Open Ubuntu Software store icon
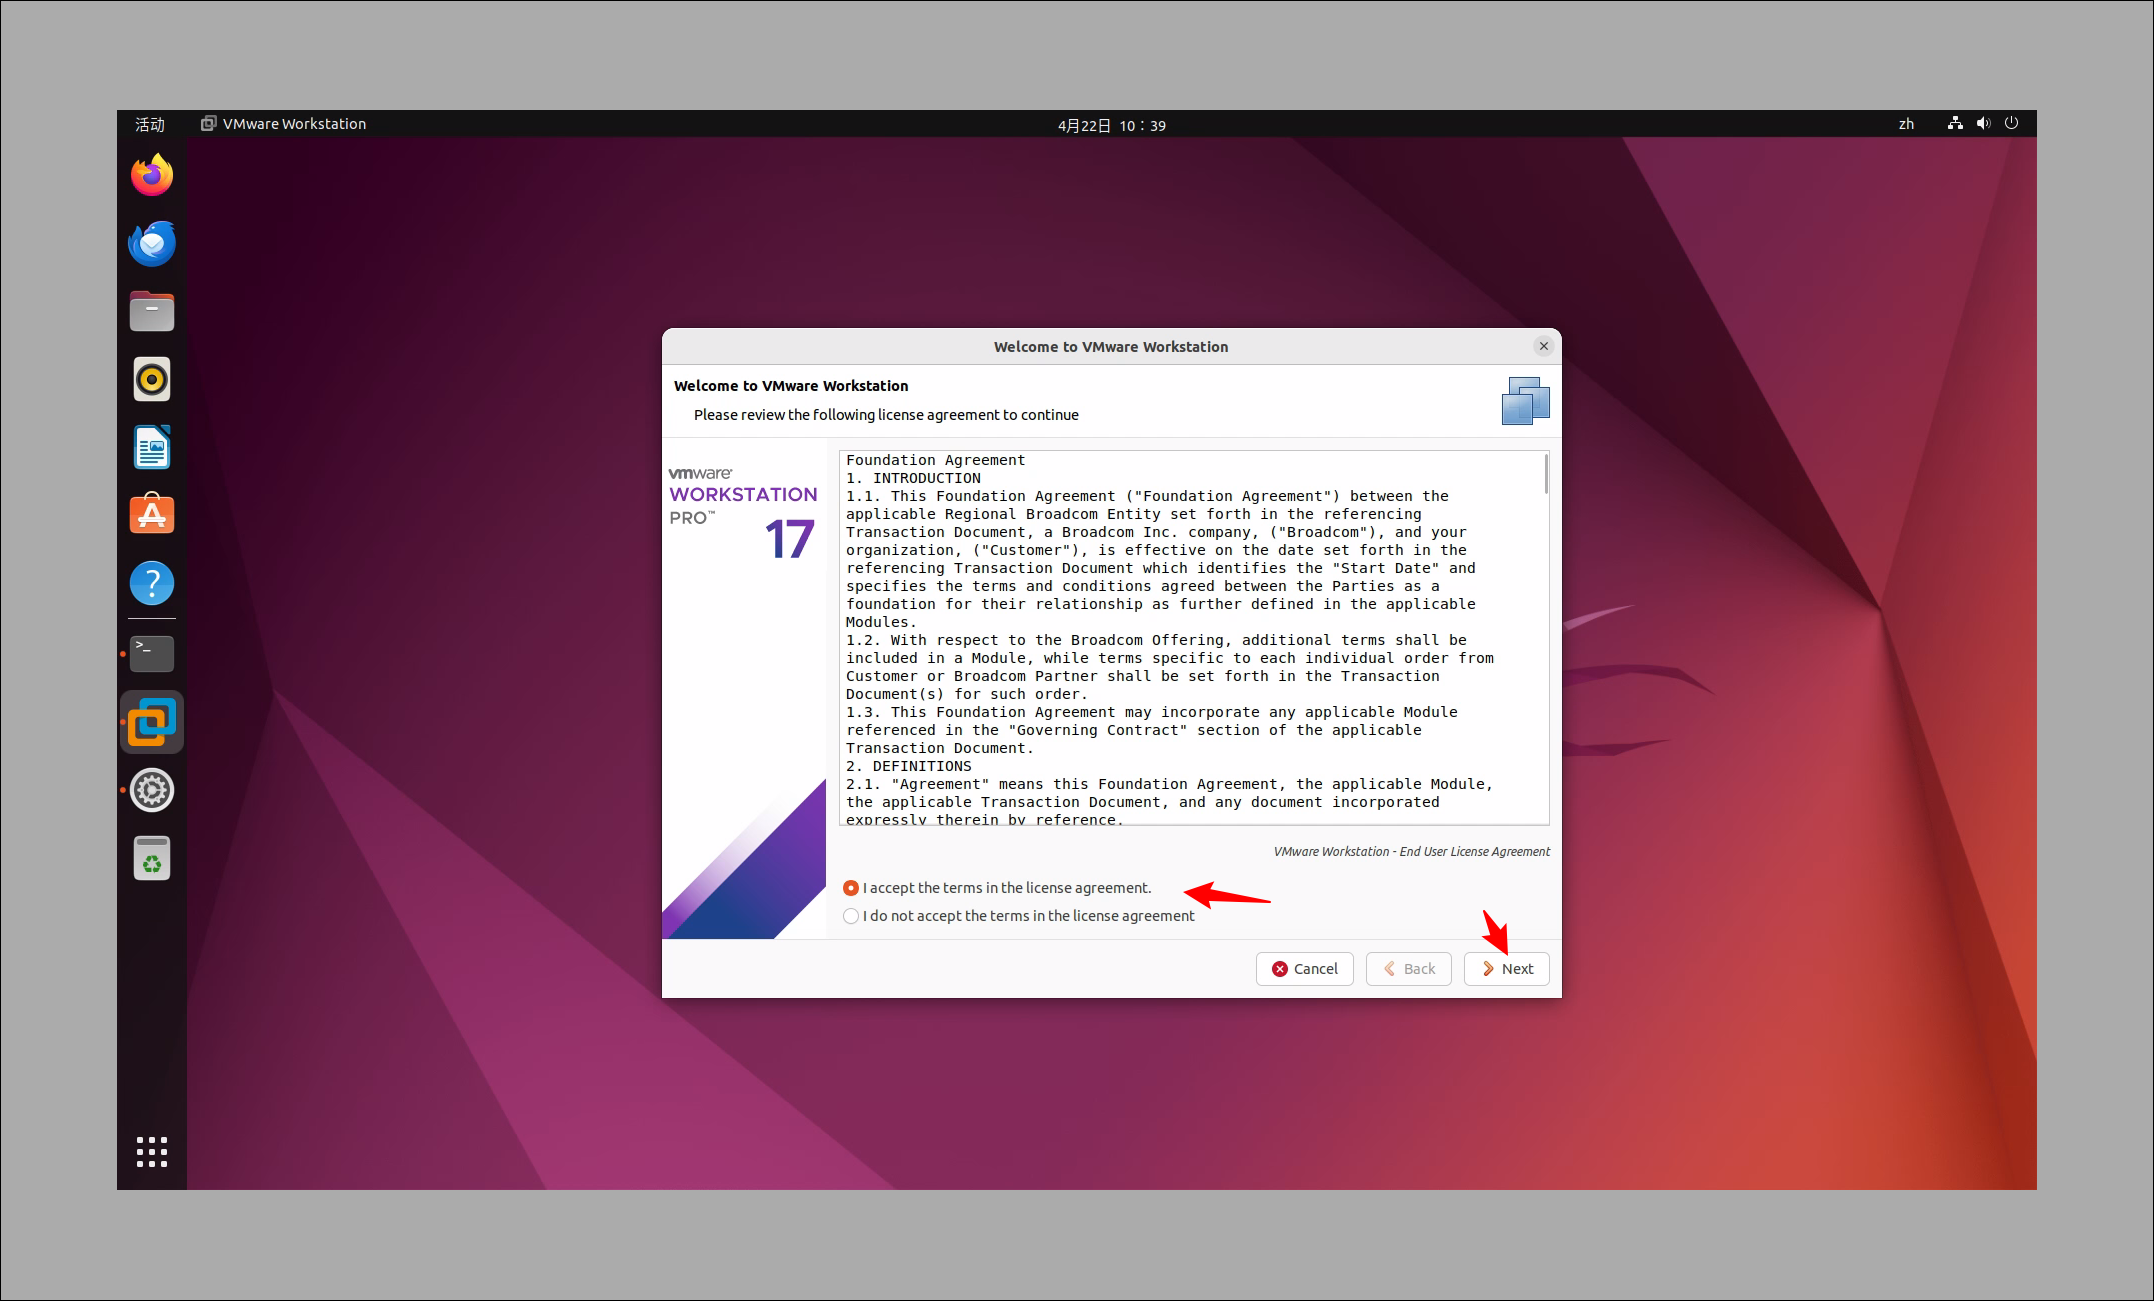This screenshot has width=2154, height=1301. (x=152, y=515)
